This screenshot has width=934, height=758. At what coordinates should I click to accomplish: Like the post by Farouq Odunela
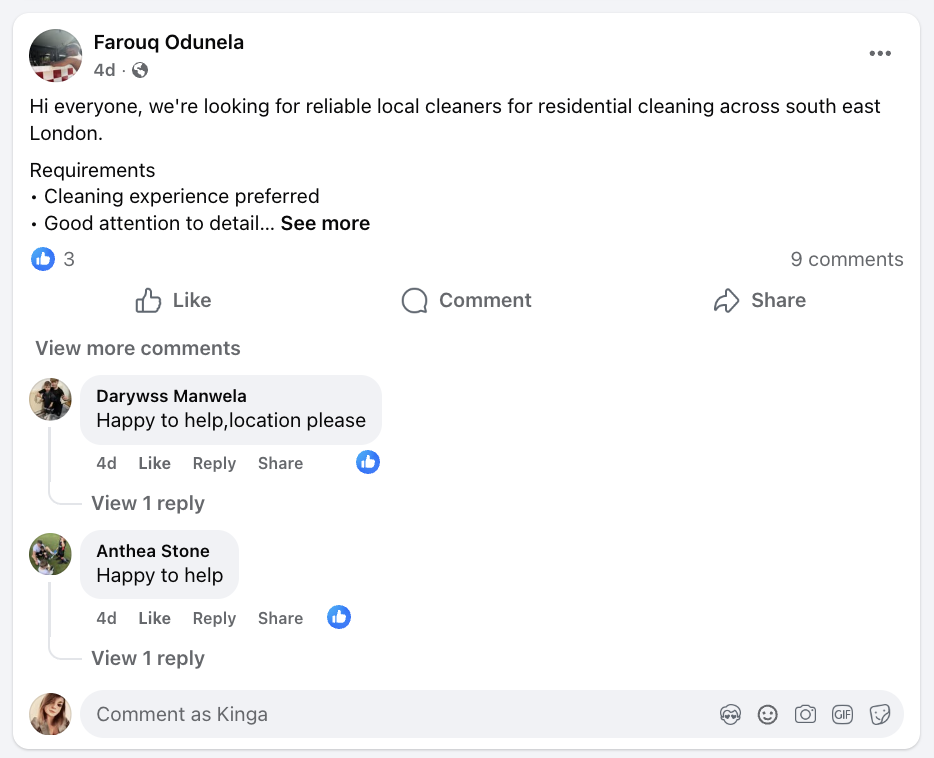click(x=173, y=300)
